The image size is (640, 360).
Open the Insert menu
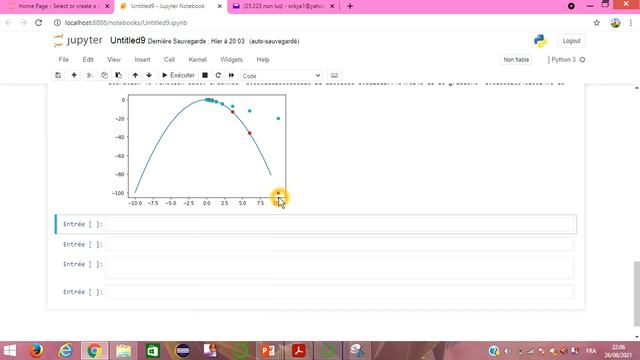(x=142, y=60)
